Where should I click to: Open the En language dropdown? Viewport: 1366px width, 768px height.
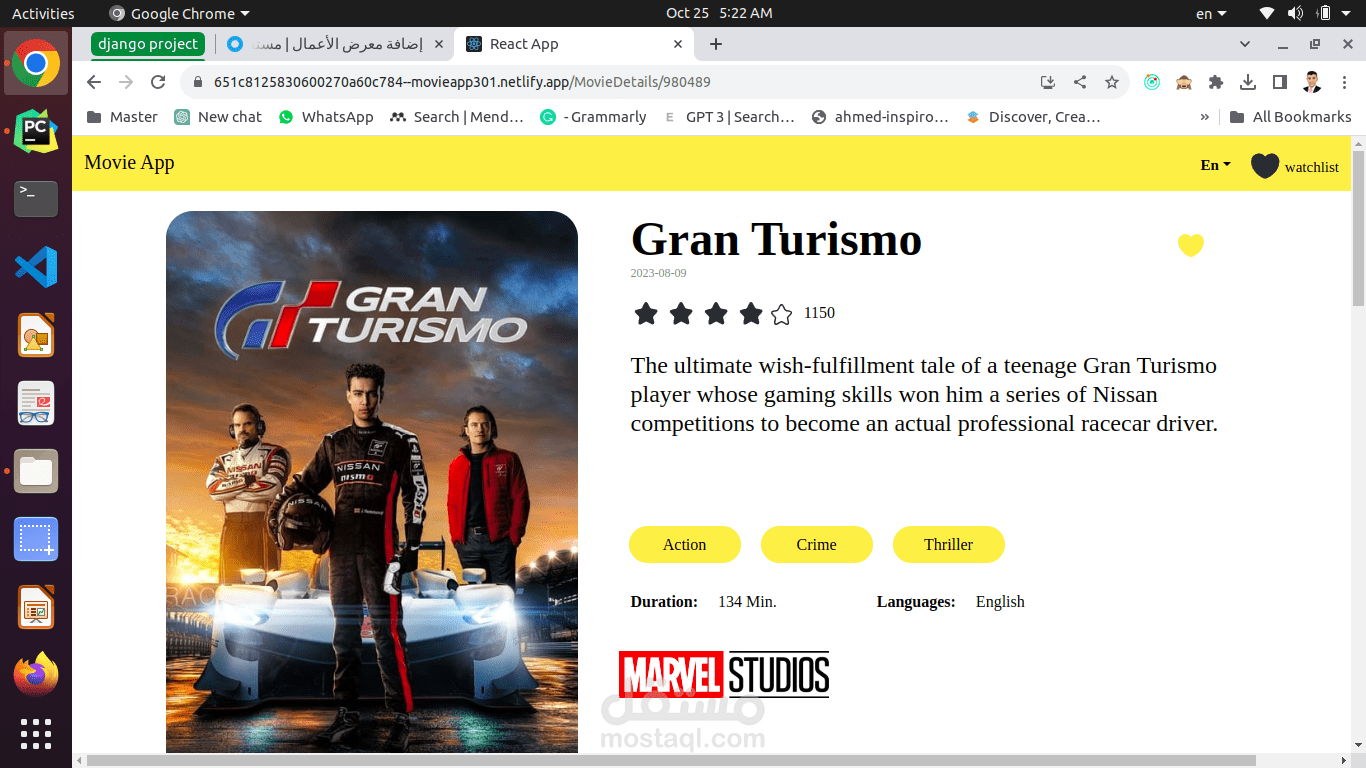(x=1213, y=165)
